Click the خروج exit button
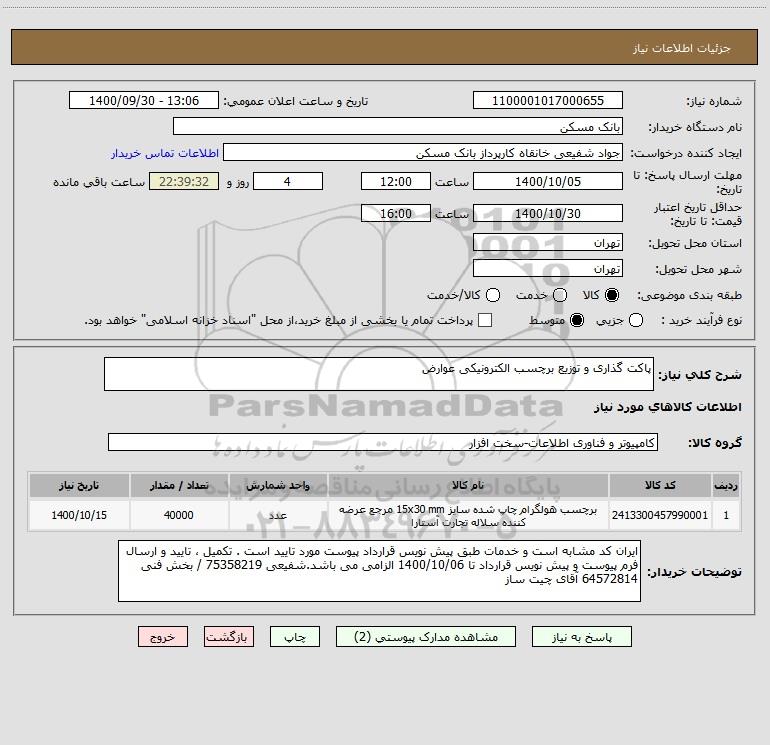Screen dimensions: 770x745 [x=163, y=637]
